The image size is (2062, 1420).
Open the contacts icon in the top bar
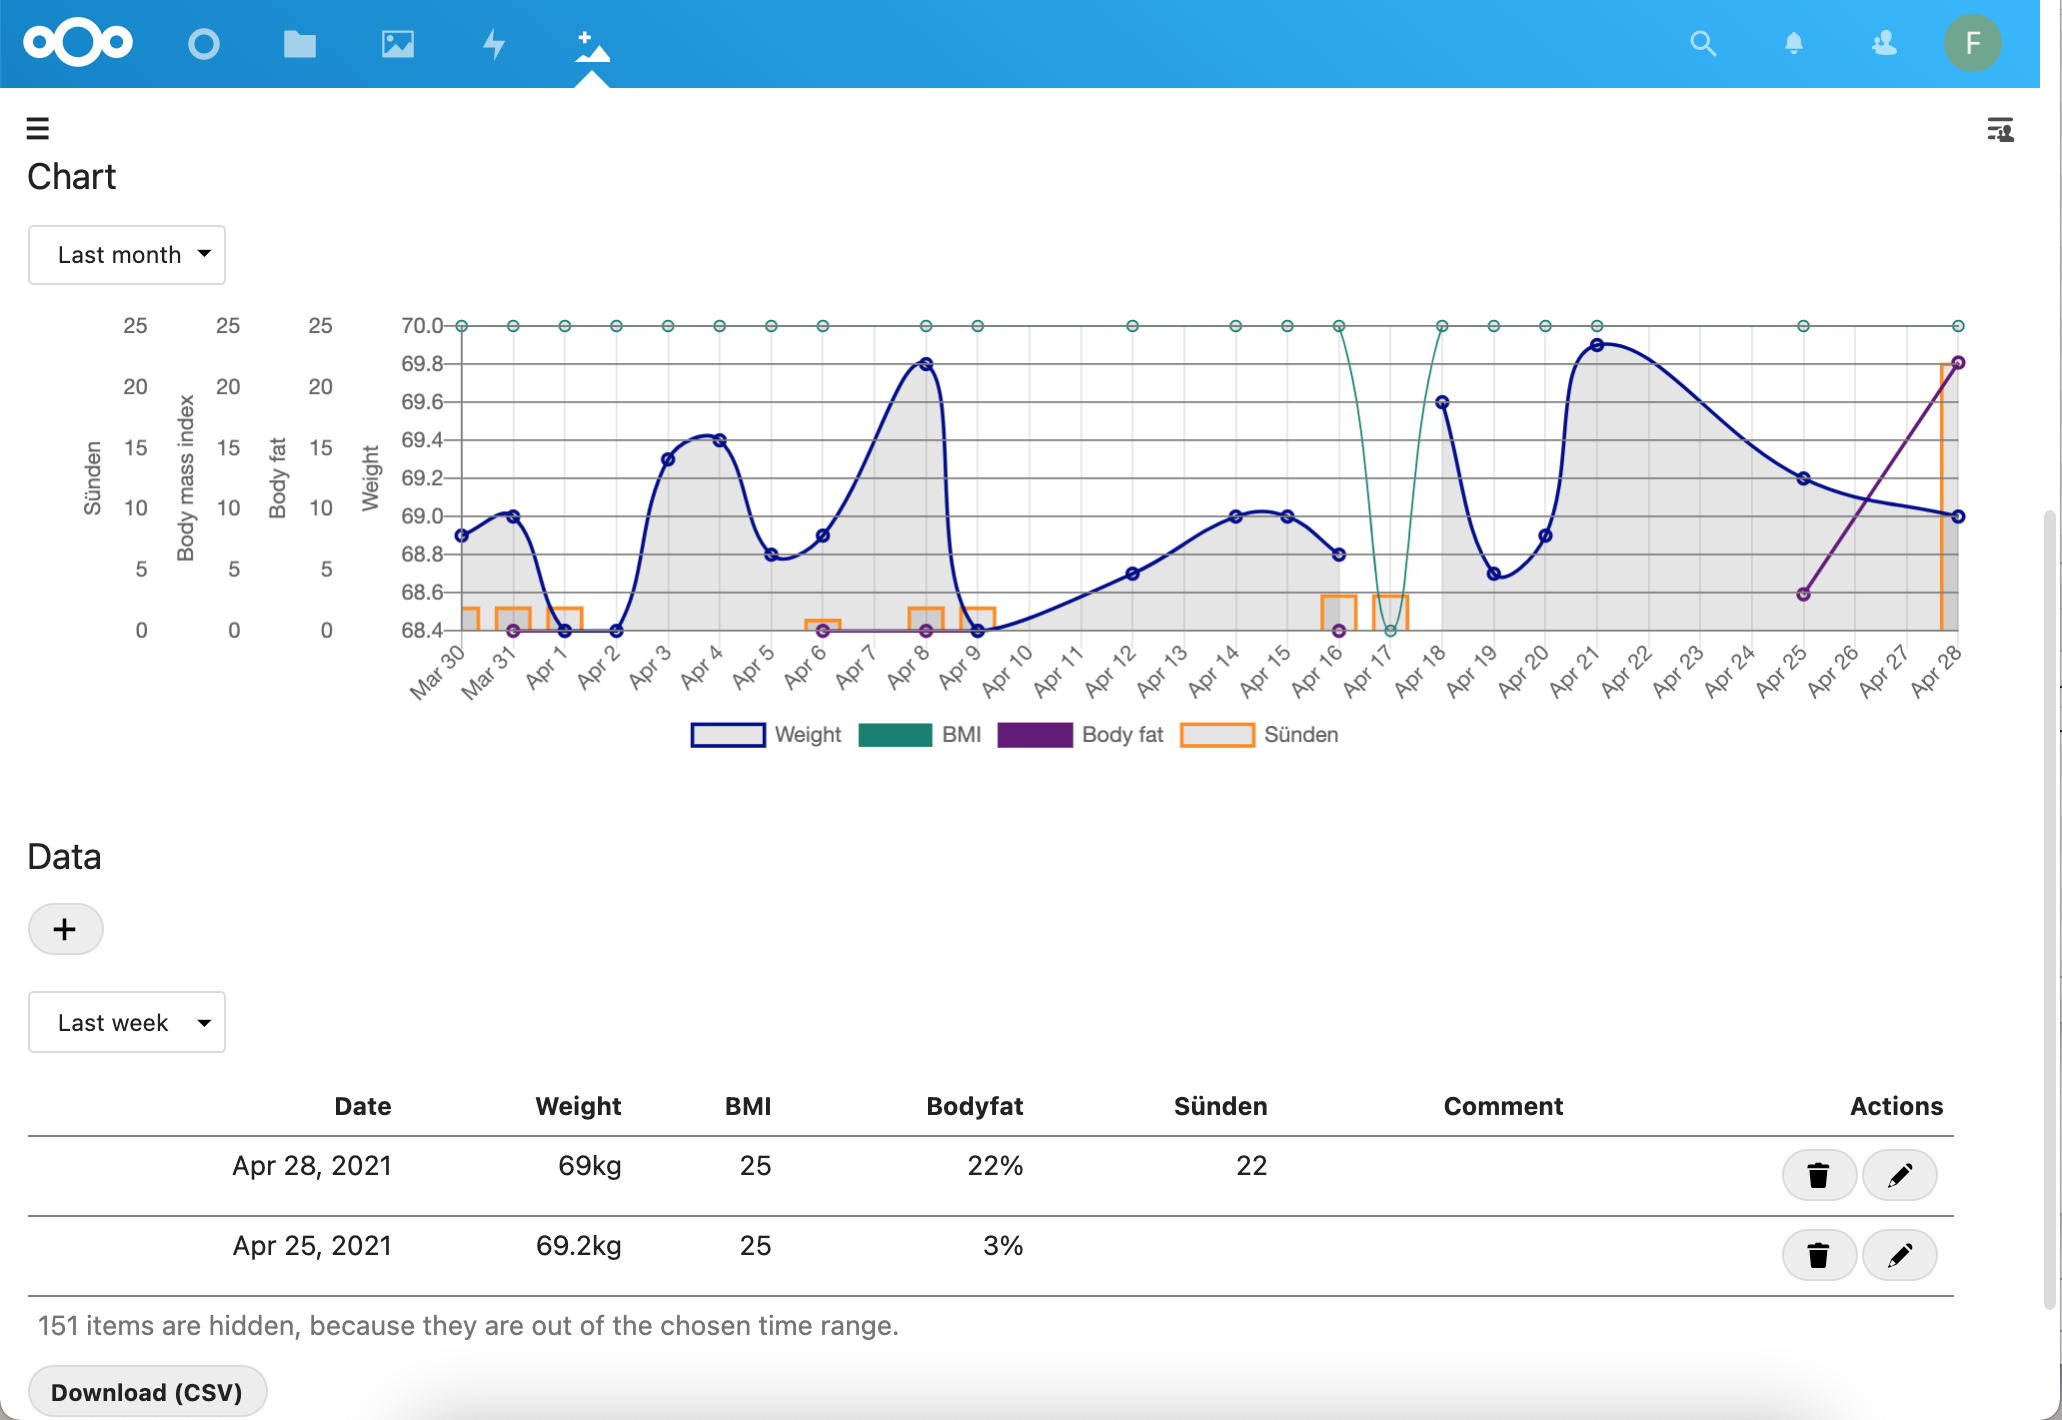1883,43
